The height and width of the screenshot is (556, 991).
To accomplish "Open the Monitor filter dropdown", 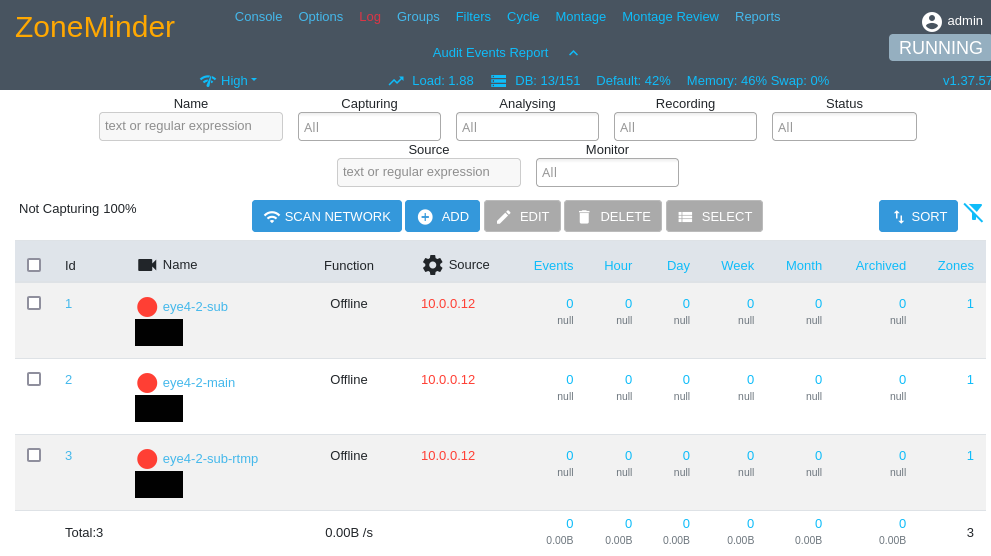I will click(x=607, y=172).
